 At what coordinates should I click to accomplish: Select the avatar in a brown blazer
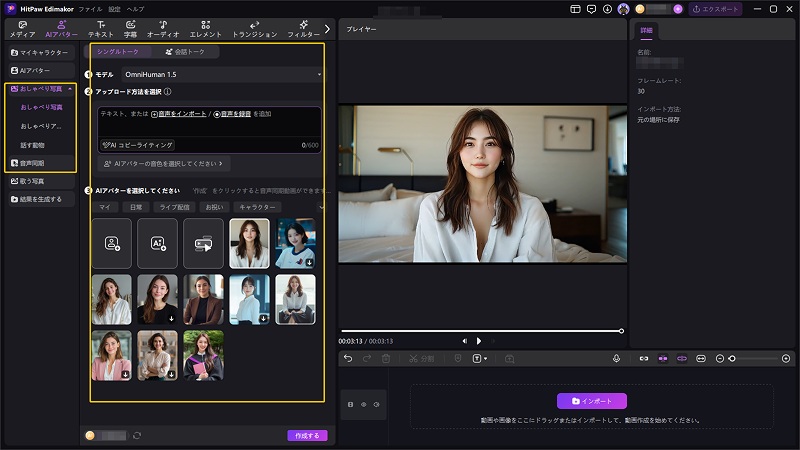203,299
